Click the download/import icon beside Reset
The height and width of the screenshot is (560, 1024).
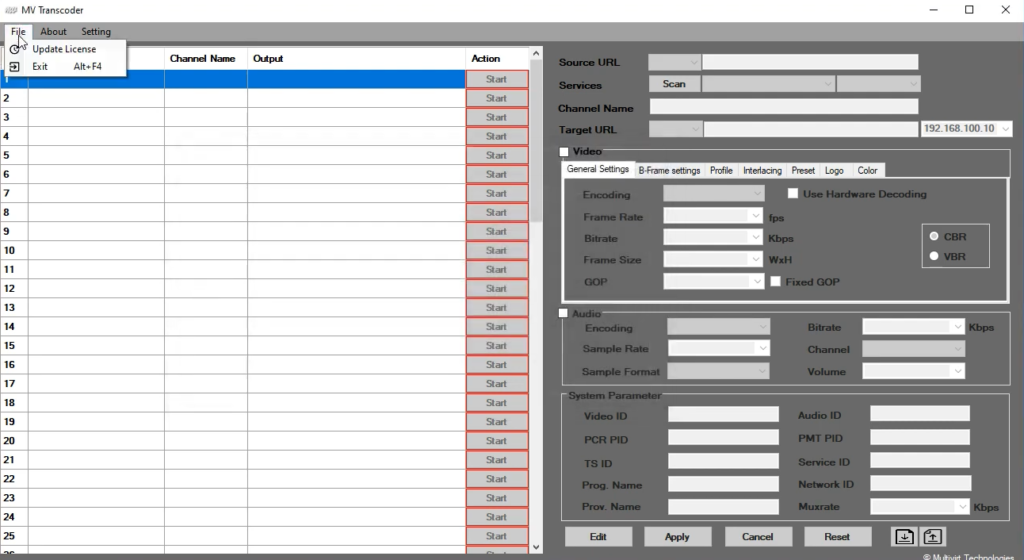904,536
